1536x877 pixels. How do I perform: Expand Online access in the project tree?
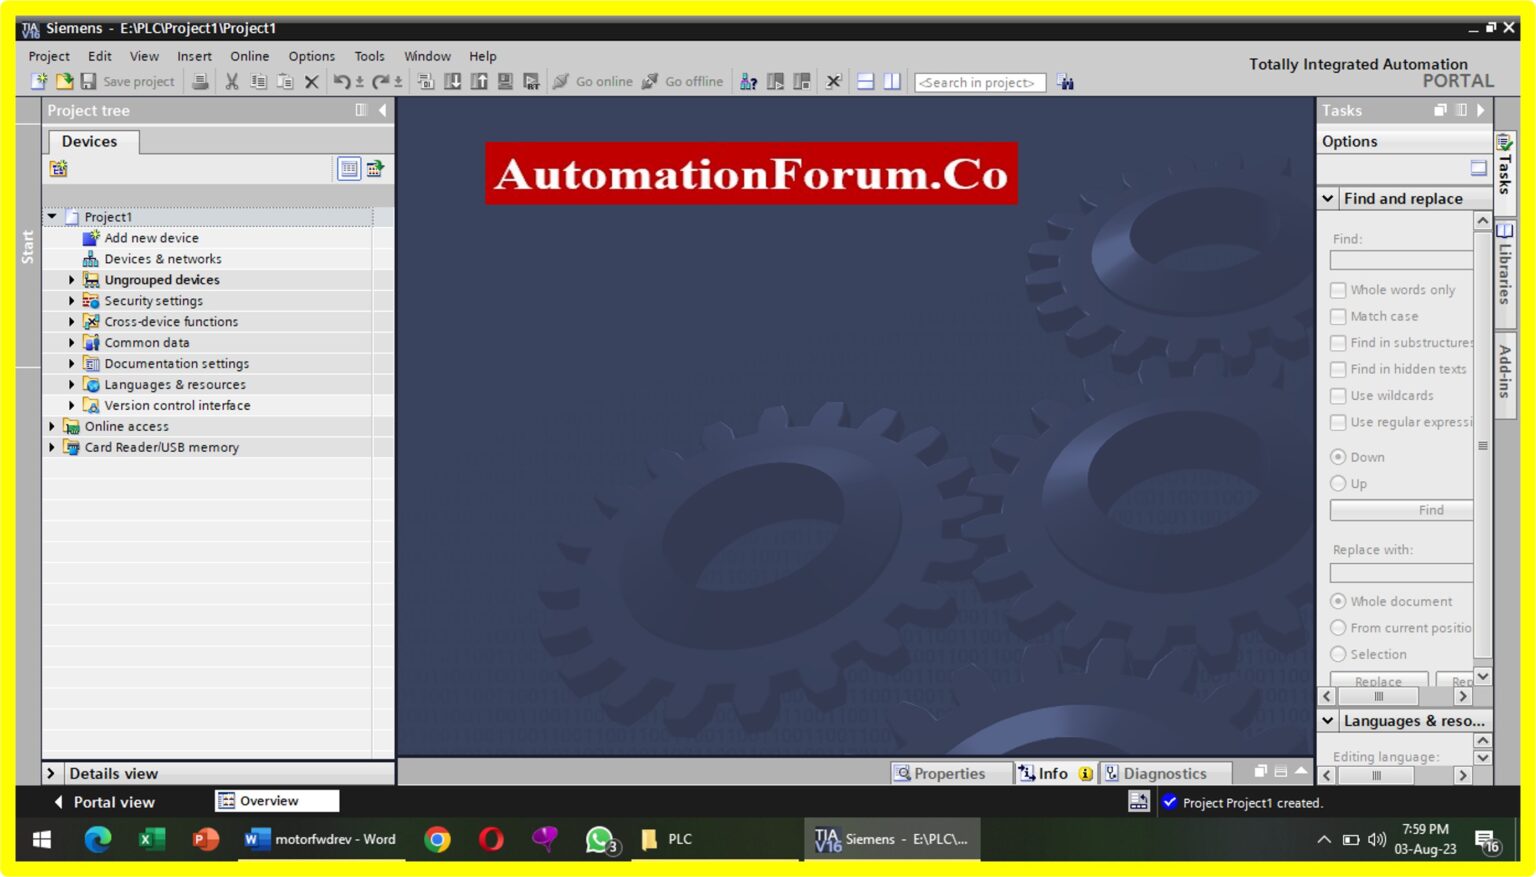52,426
